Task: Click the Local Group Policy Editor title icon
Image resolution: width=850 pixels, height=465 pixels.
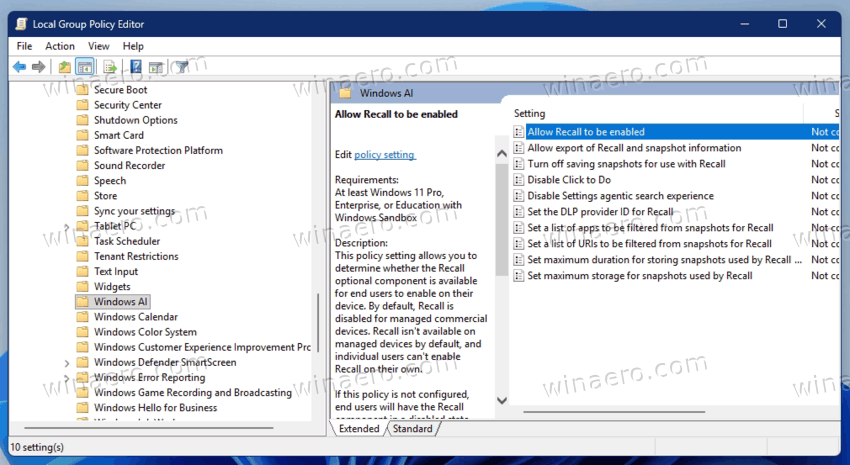Action: (21, 24)
